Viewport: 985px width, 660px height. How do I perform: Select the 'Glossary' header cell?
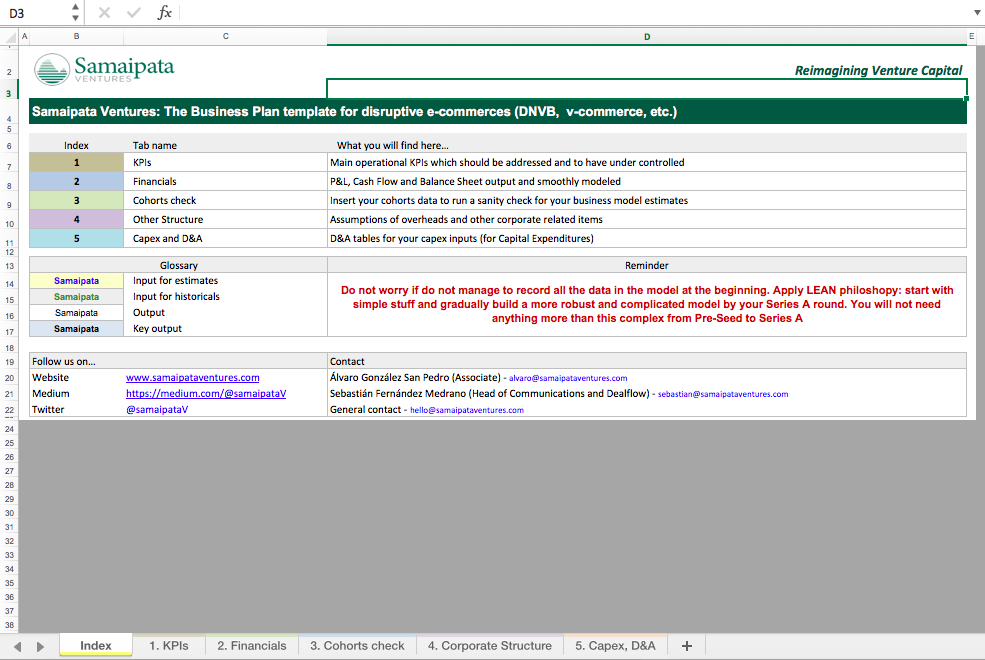[x=178, y=265]
